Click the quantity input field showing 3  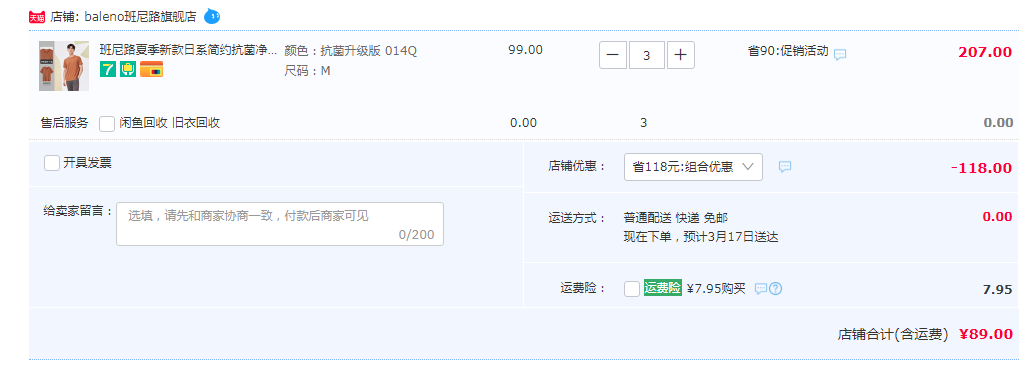[646, 55]
